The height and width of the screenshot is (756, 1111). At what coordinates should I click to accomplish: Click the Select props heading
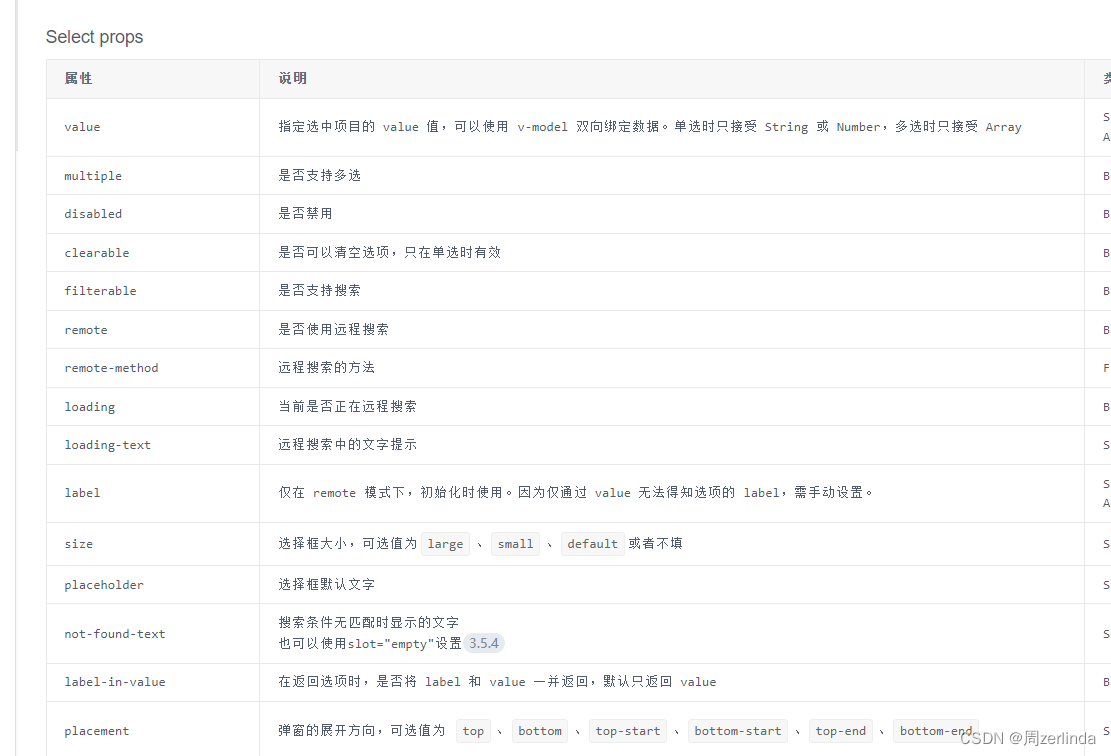(94, 36)
